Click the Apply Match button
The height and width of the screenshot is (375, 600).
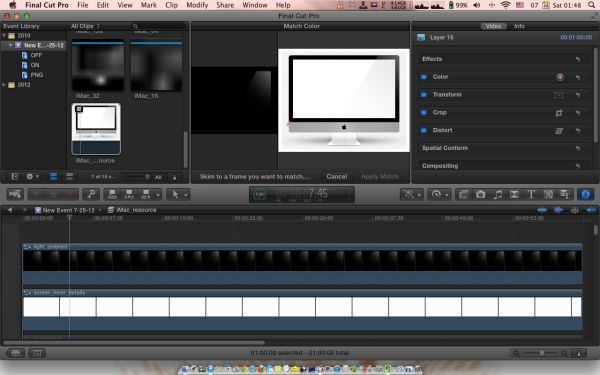380,176
